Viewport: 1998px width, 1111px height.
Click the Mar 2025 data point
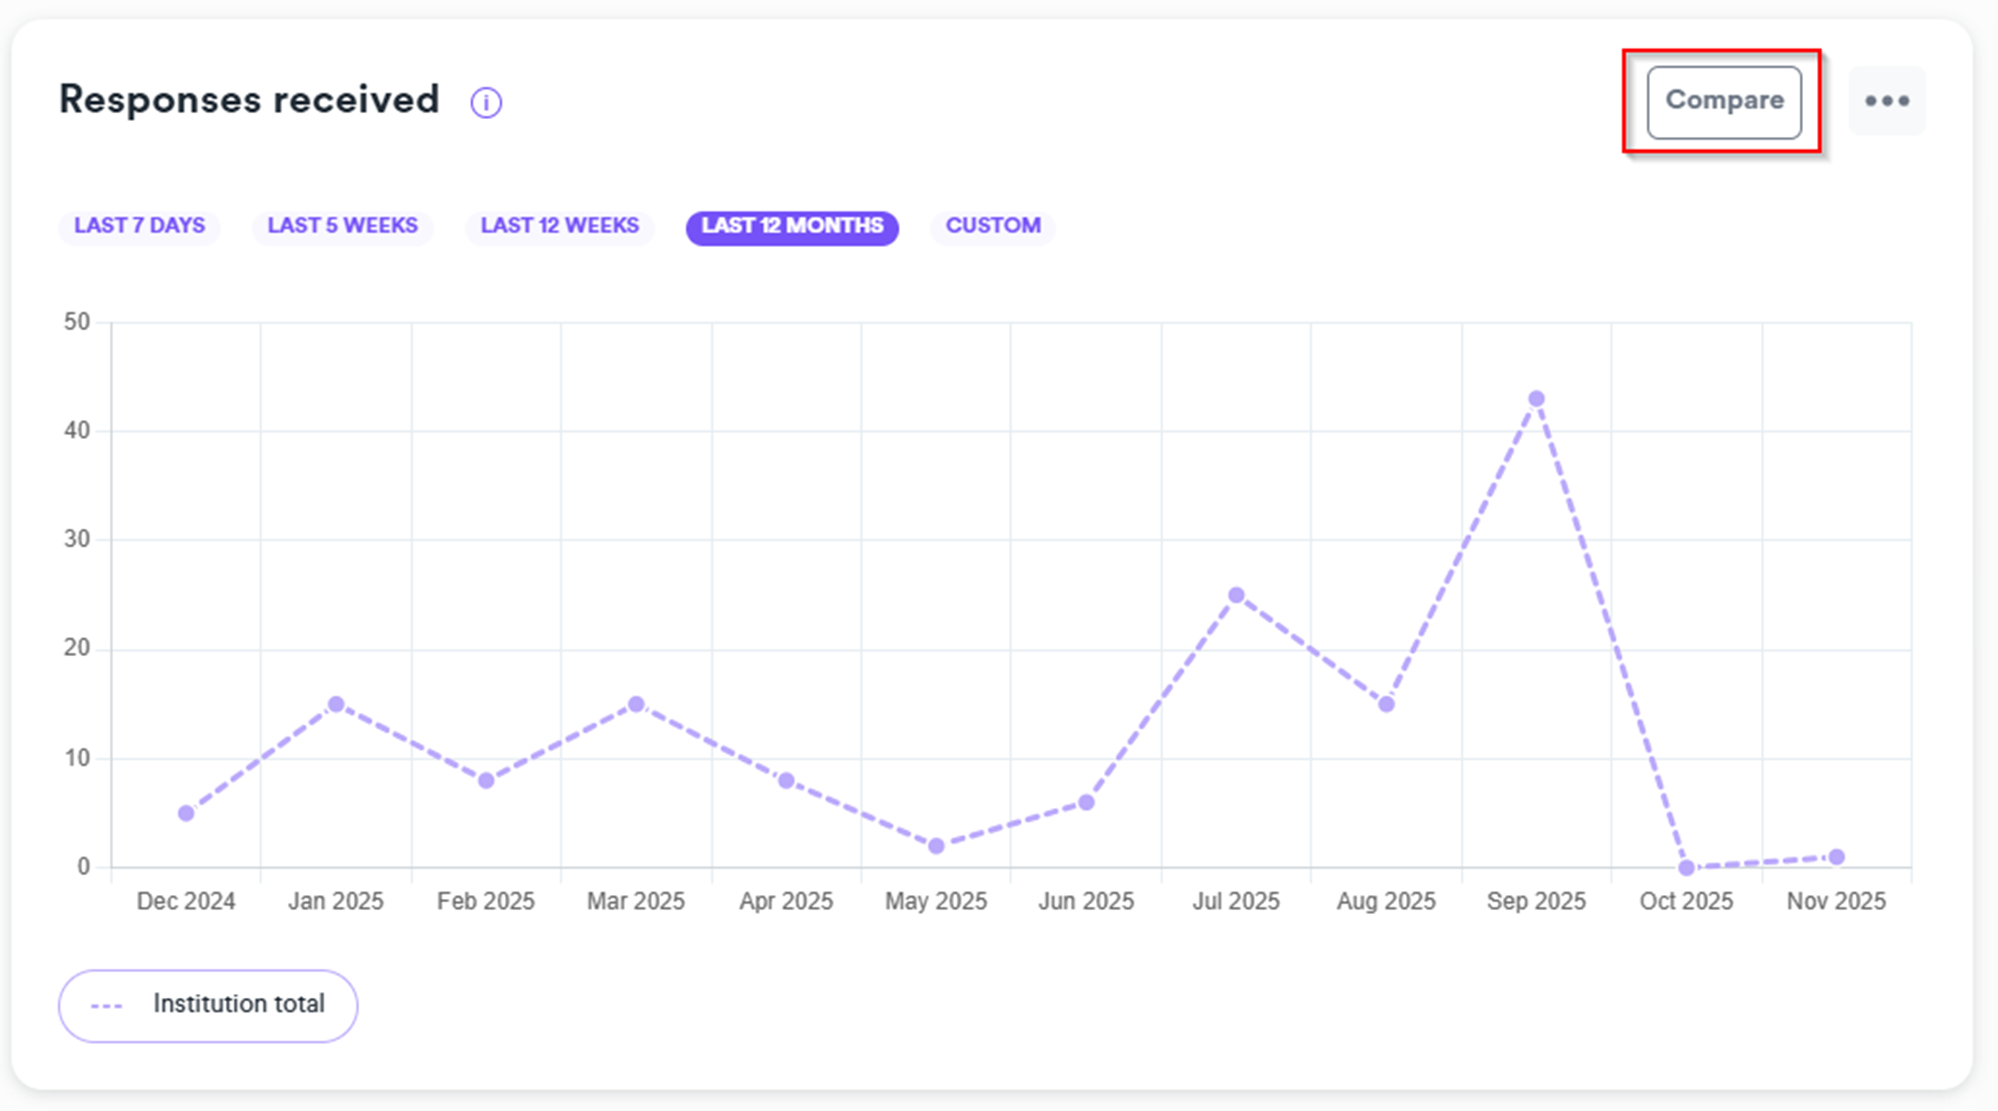(x=636, y=704)
